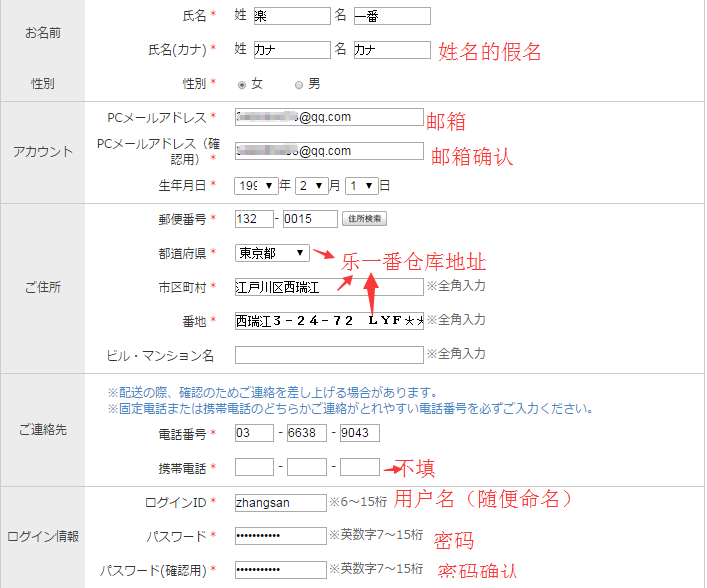
Task: Click the 名 given name input field
Action: (x=391, y=16)
